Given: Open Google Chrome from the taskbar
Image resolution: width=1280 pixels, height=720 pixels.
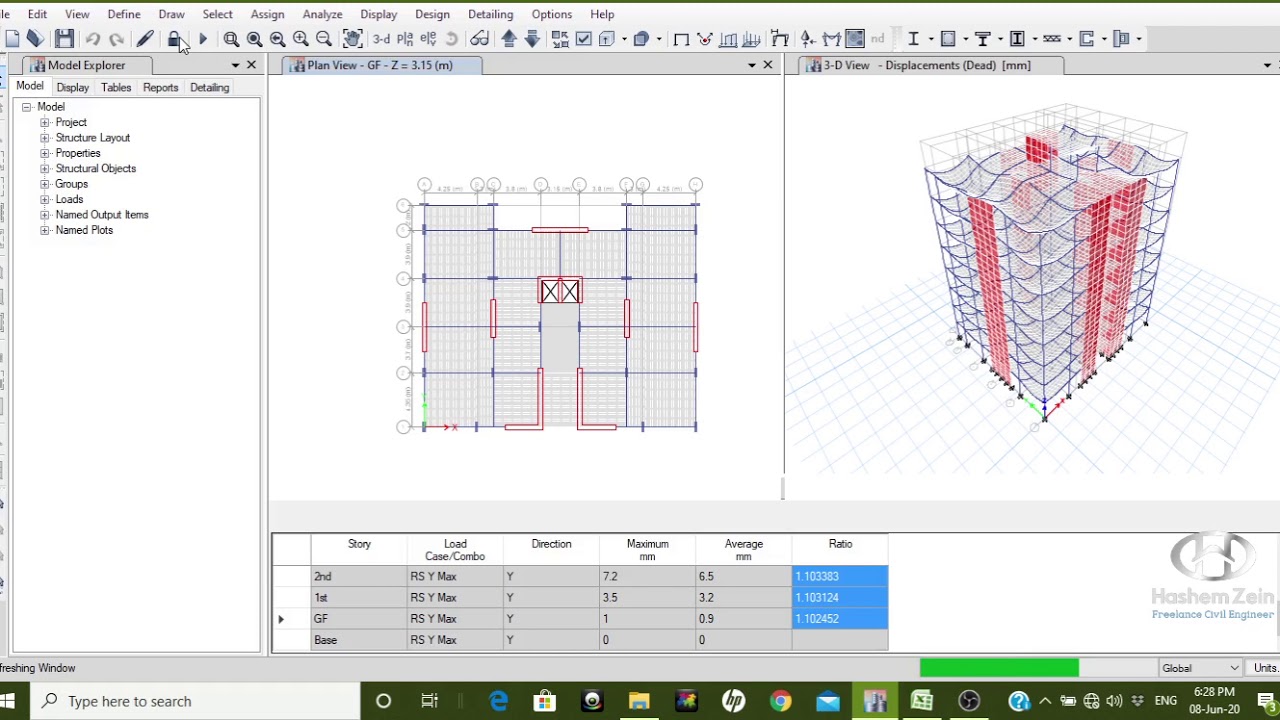Looking at the screenshot, I should pos(780,701).
